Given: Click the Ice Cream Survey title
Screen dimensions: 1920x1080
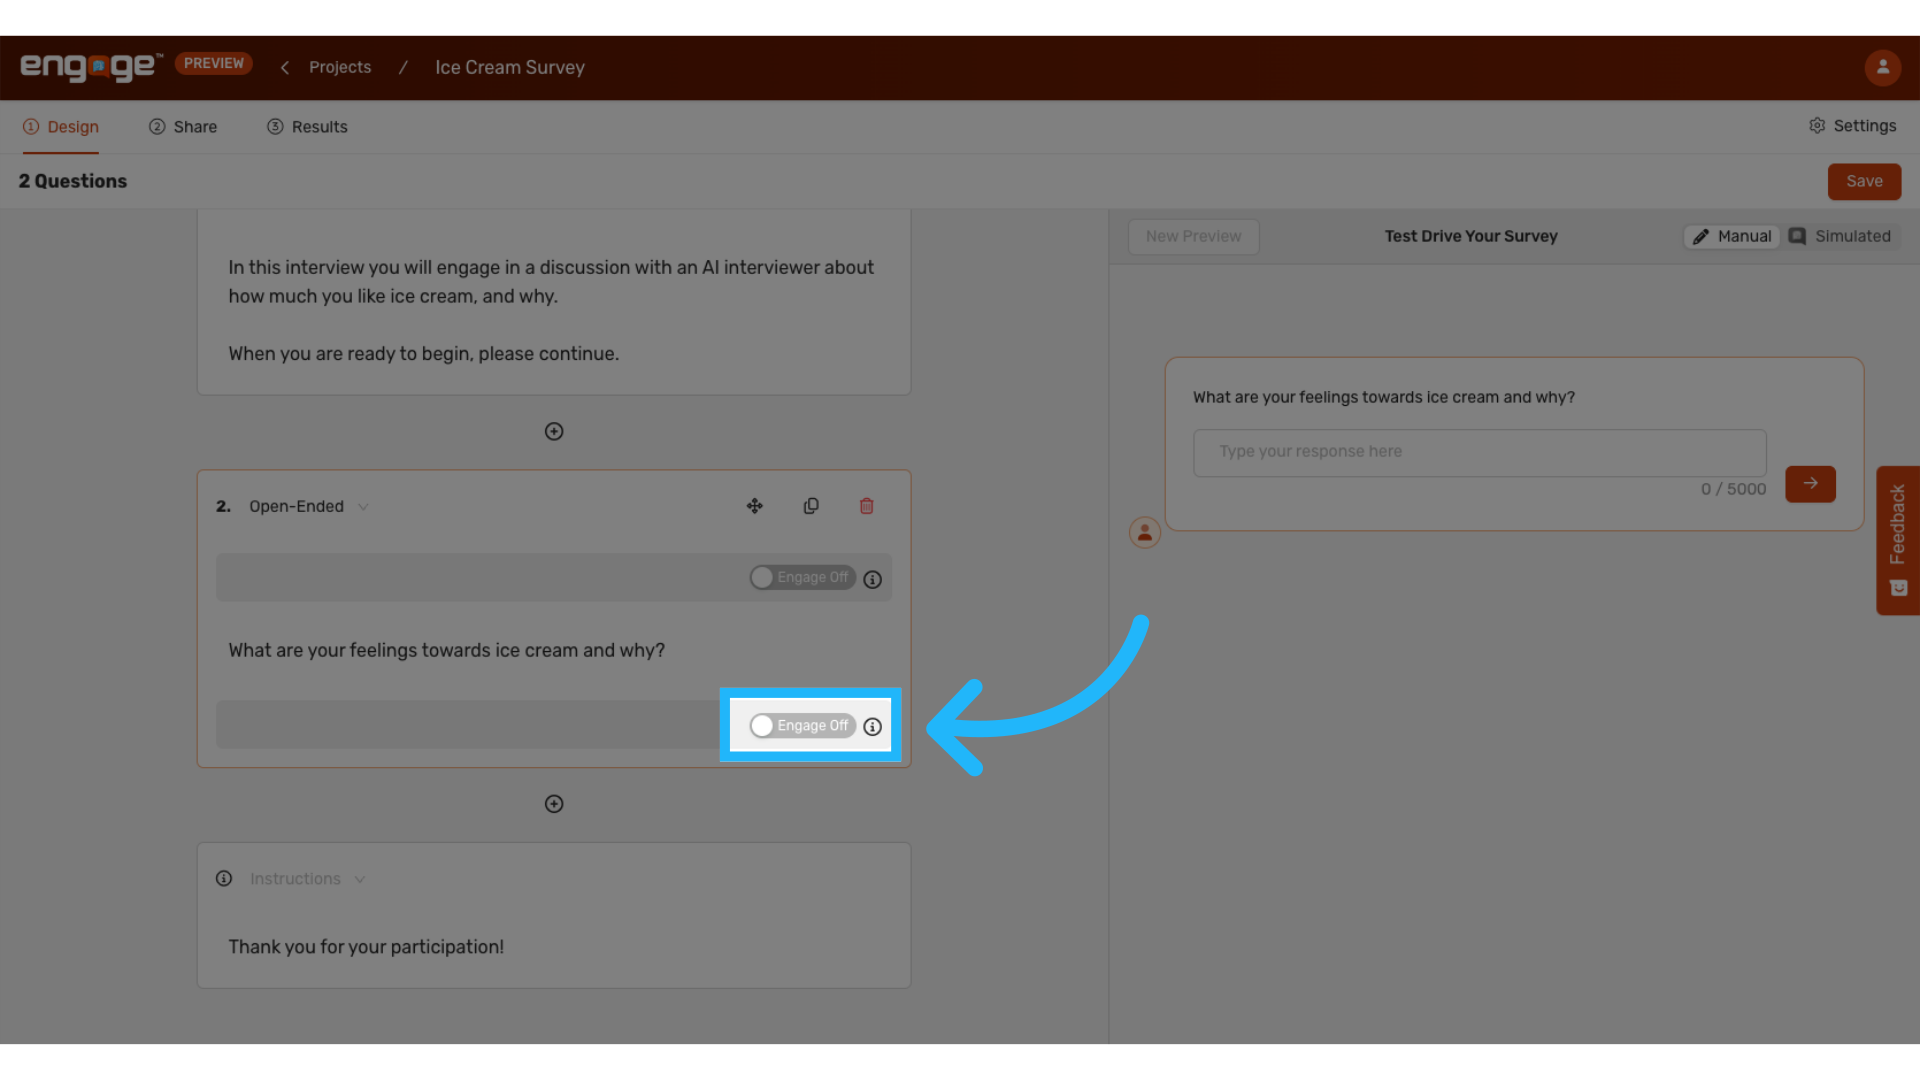Looking at the screenshot, I should tap(510, 67).
